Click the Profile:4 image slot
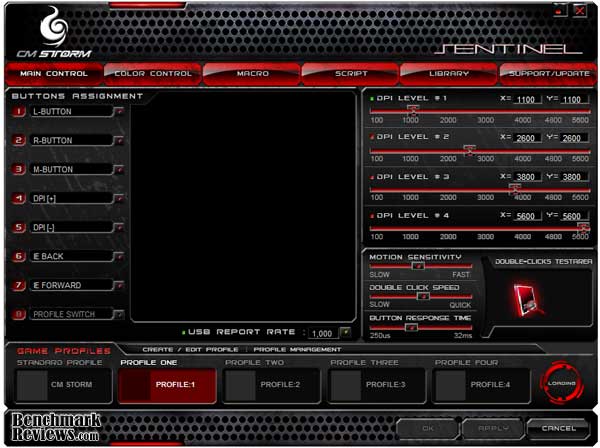This screenshot has height=448, width=600. pyautogui.click(x=450, y=385)
